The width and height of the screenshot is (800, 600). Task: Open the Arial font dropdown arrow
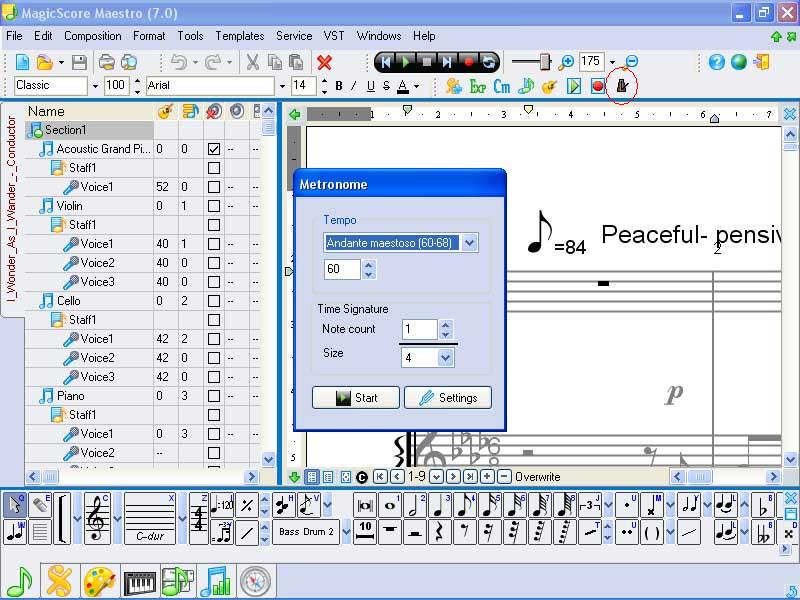[x=282, y=86]
